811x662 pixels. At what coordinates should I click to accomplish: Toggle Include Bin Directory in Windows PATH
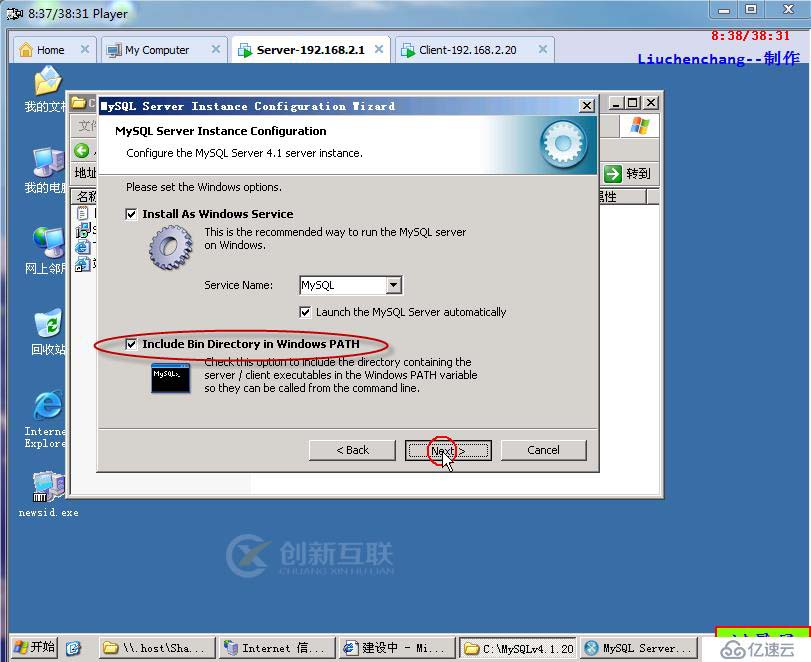click(x=131, y=344)
